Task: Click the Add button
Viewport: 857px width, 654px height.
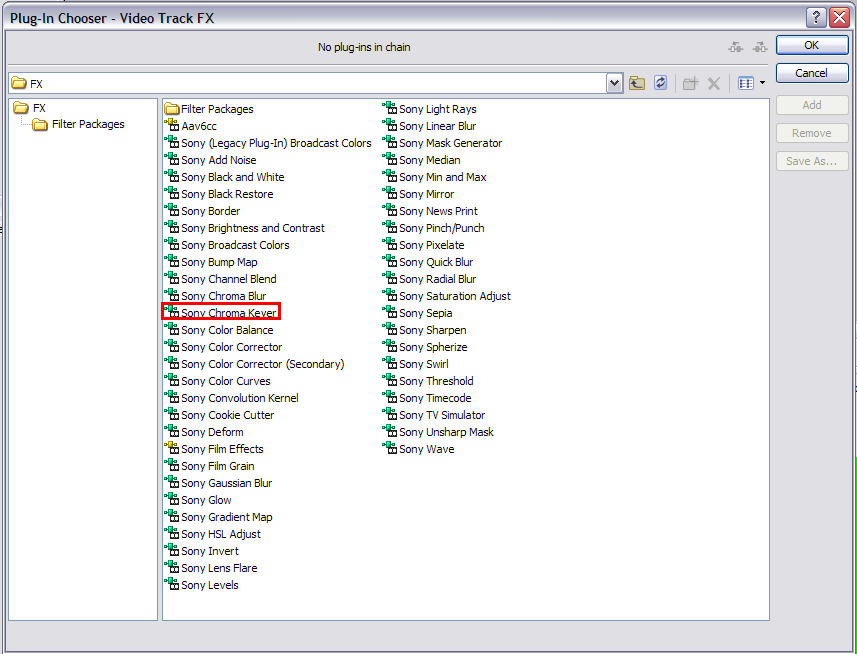Action: pos(812,105)
